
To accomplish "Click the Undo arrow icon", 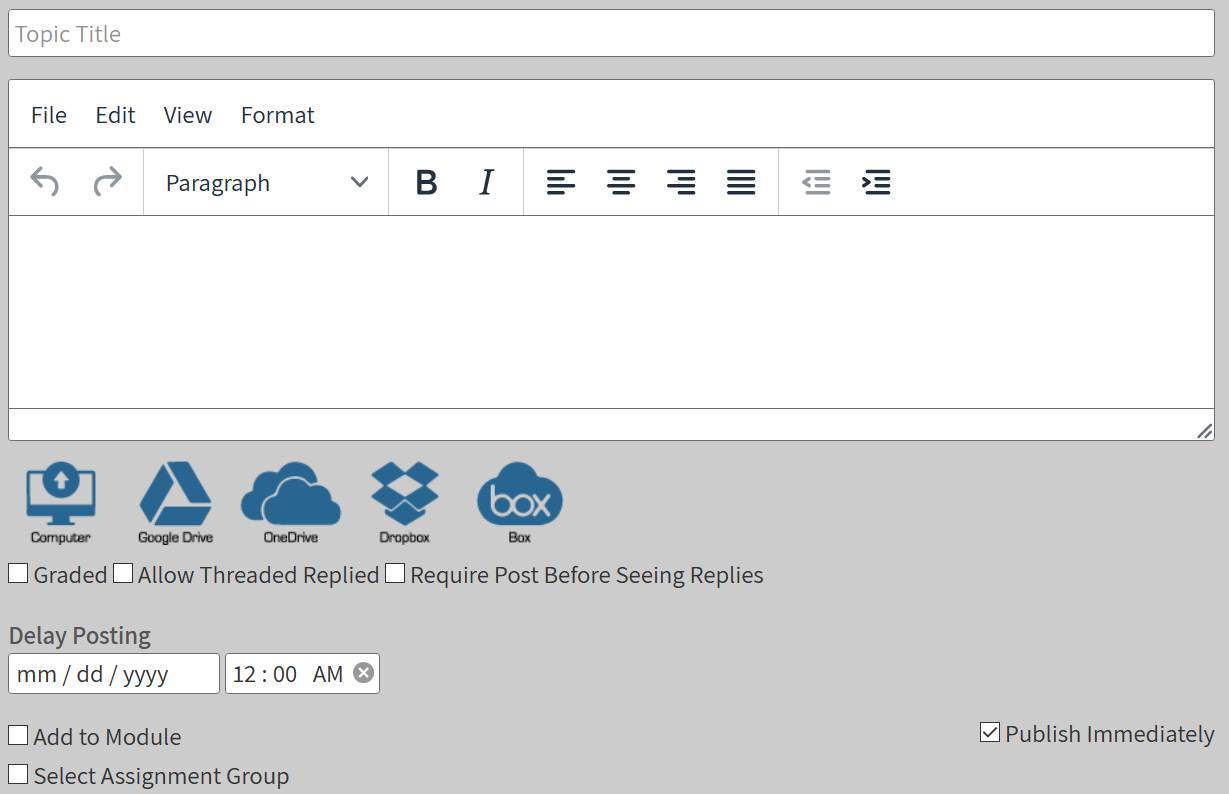I will tap(44, 182).
